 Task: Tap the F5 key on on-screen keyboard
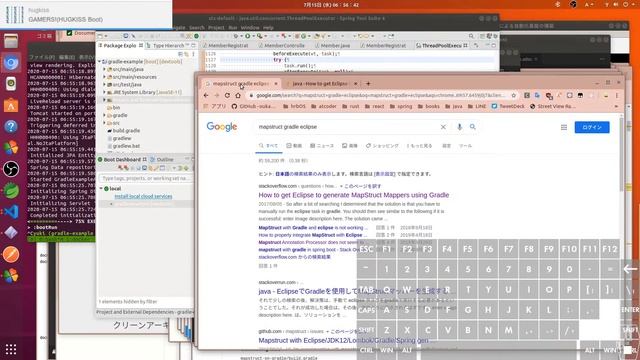[x=467, y=249]
